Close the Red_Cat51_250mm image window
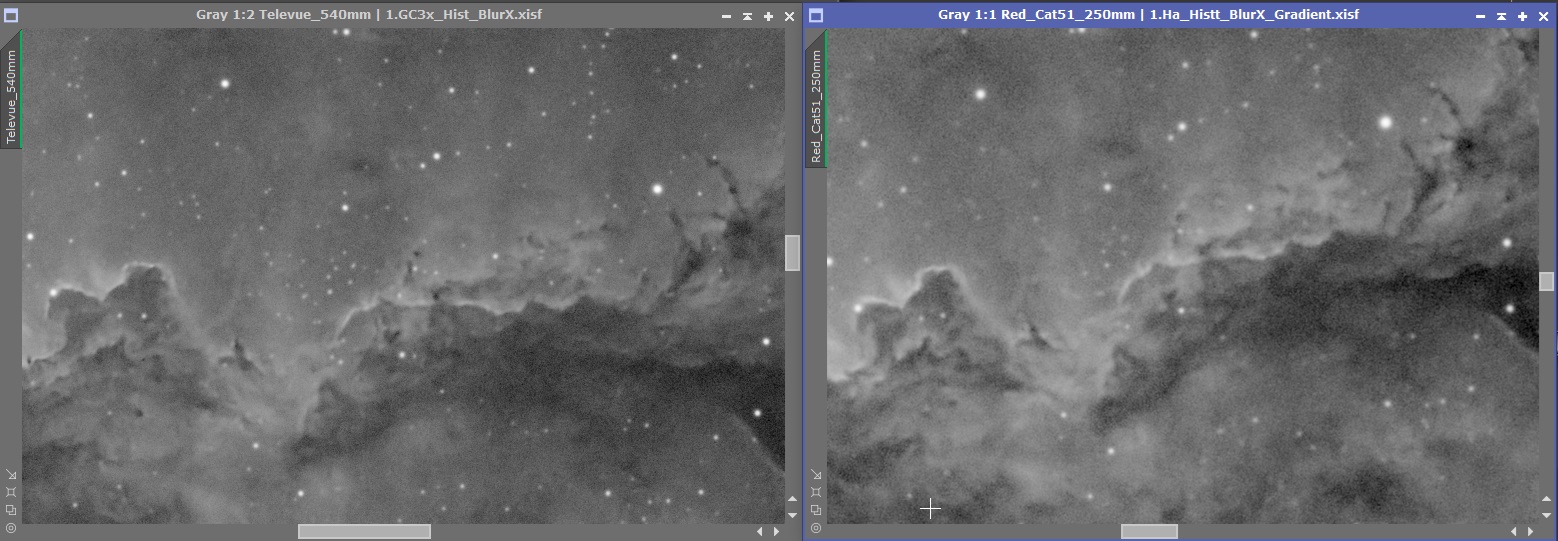The width and height of the screenshot is (1558, 541). (x=1543, y=17)
